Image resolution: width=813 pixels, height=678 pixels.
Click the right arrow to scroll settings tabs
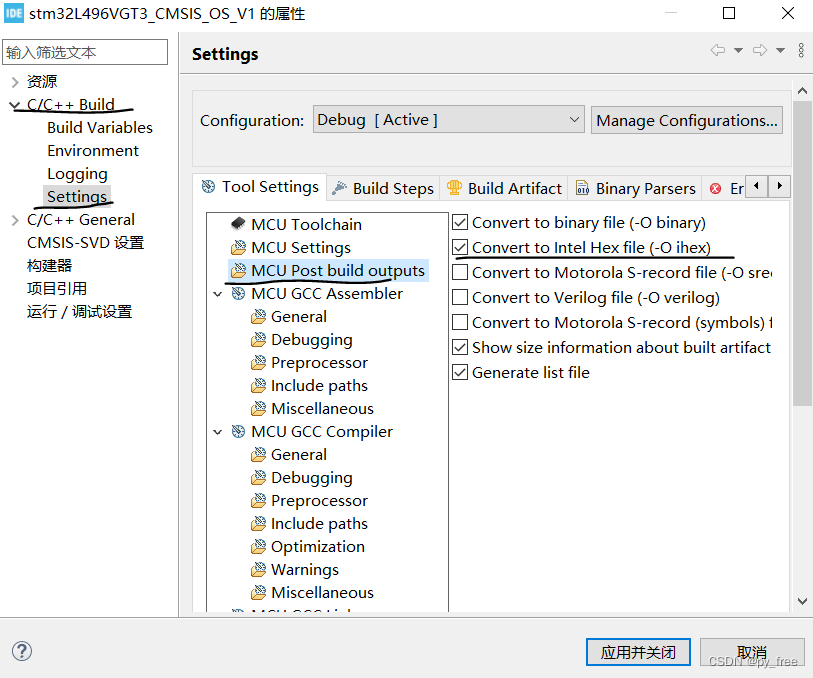click(x=779, y=186)
